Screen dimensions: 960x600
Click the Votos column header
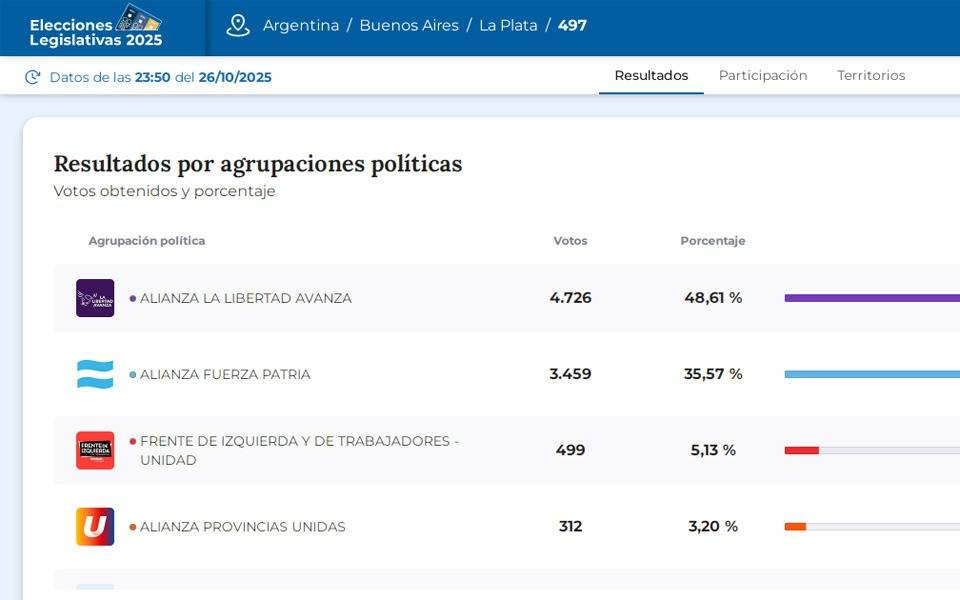(570, 241)
